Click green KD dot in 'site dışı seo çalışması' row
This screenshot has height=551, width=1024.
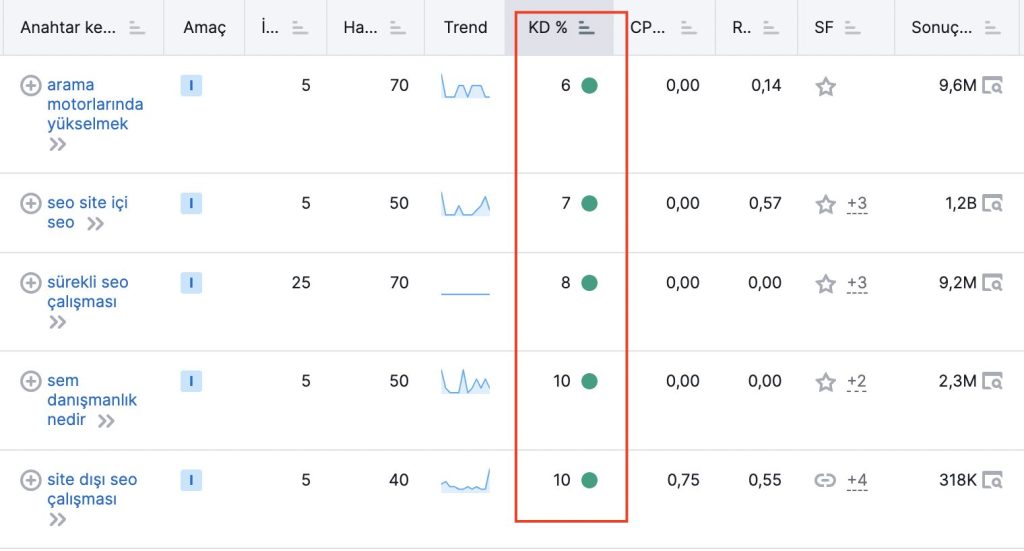589,480
